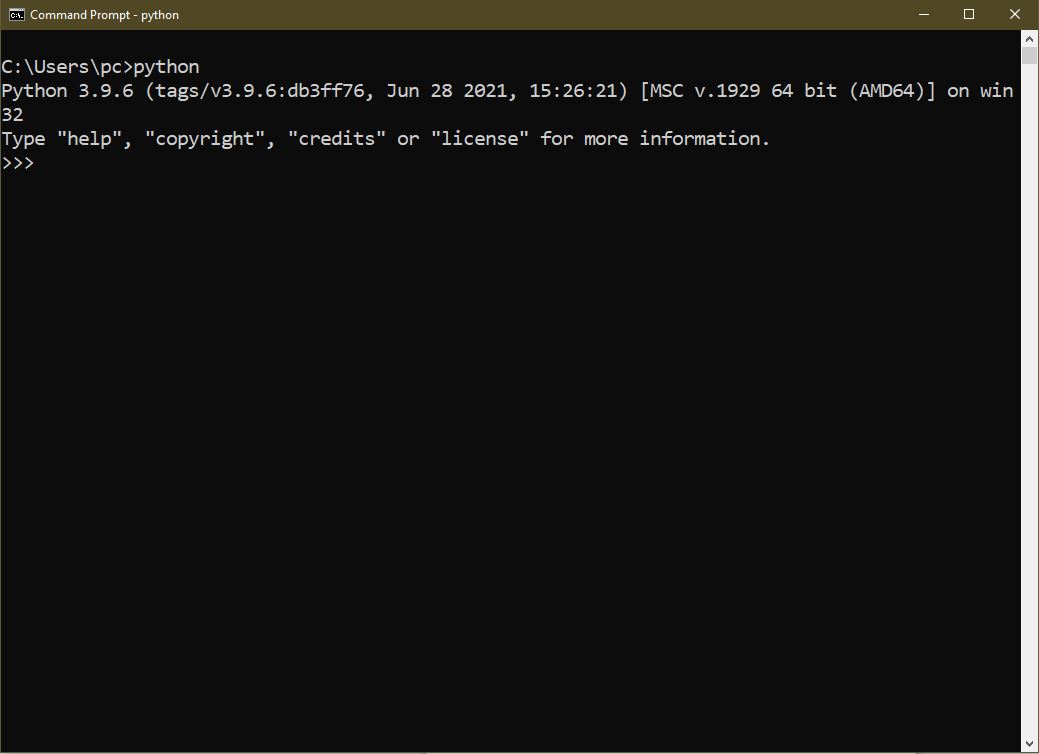Click the 'Command Prompt - python' title text
The height and width of the screenshot is (754, 1039).
[x=105, y=15]
